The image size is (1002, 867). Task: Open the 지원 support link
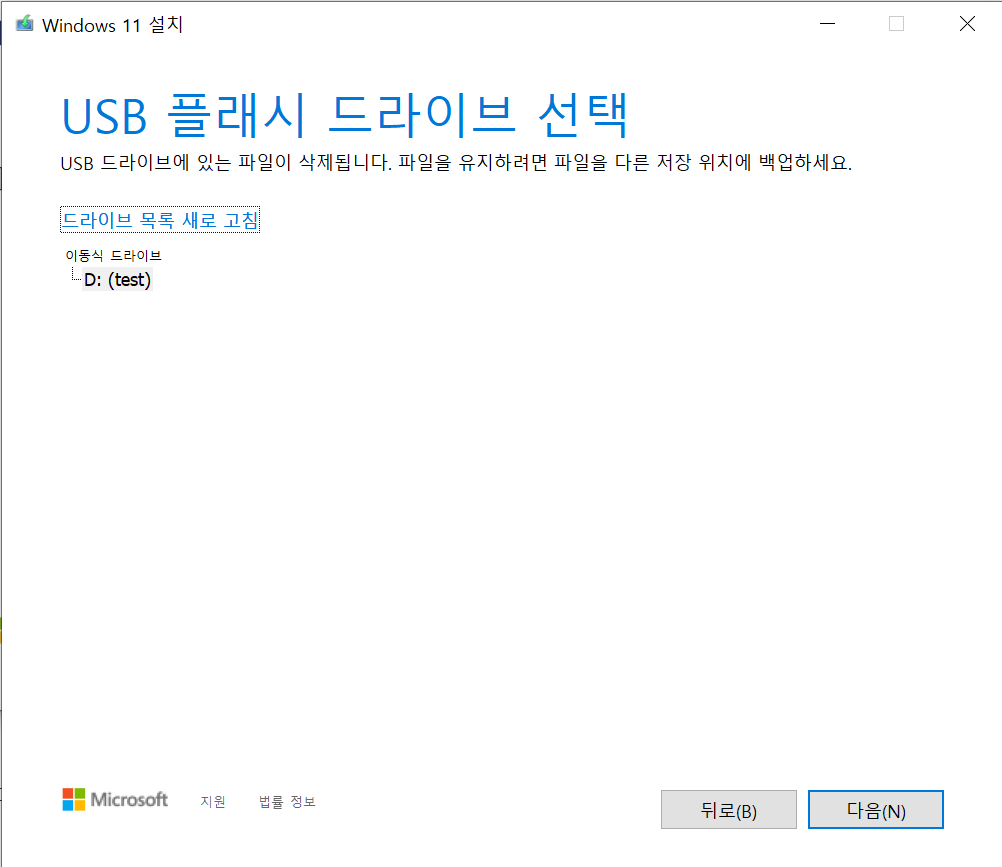(213, 801)
